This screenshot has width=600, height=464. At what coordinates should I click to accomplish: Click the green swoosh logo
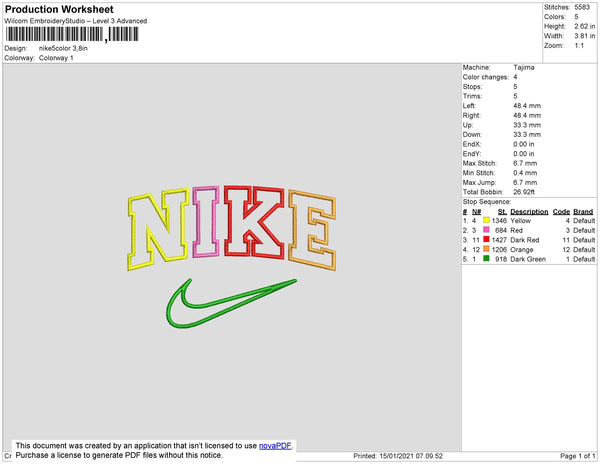click(231, 303)
